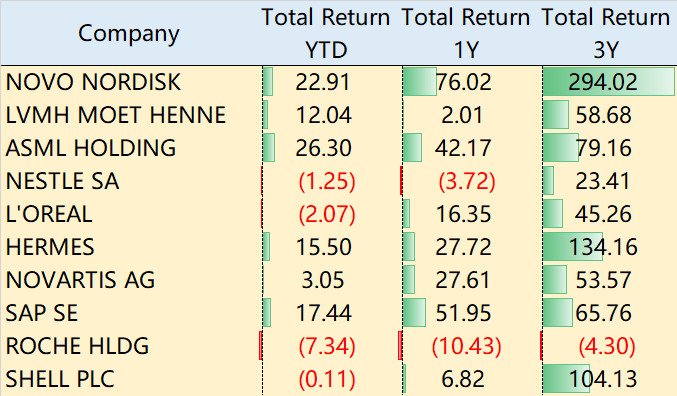The image size is (677, 396).
Task: Click the Total Return YTD header
Action: pos(326,34)
